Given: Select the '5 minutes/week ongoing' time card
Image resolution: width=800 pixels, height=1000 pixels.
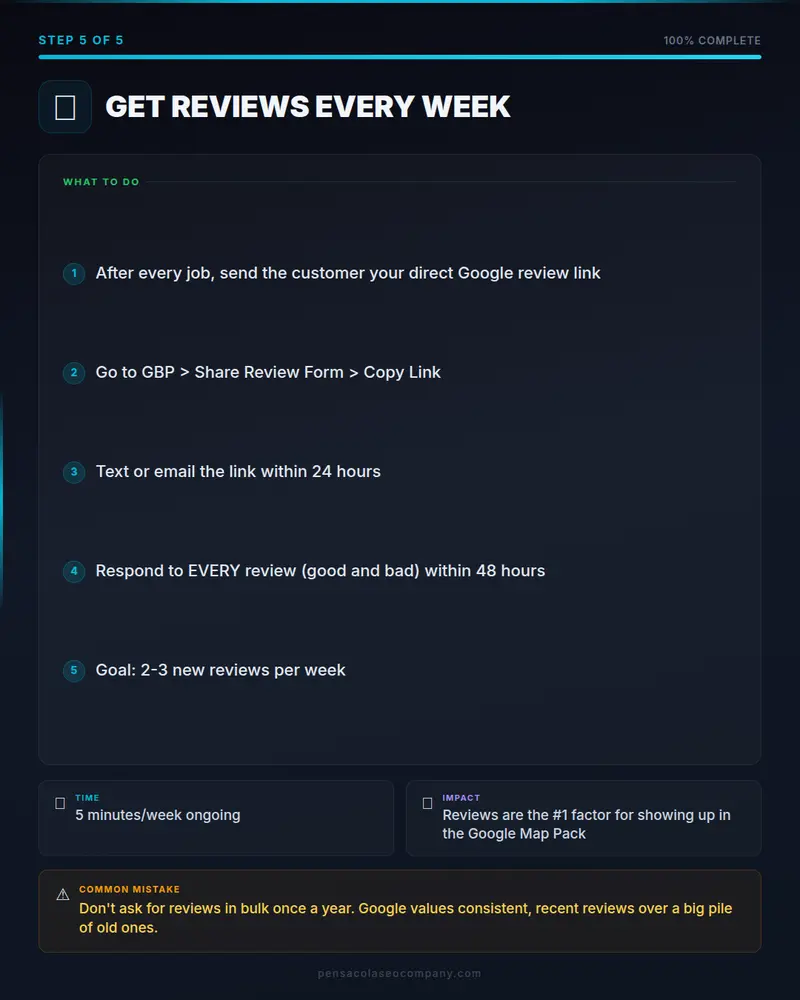Looking at the screenshot, I should [x=216, y=818].
